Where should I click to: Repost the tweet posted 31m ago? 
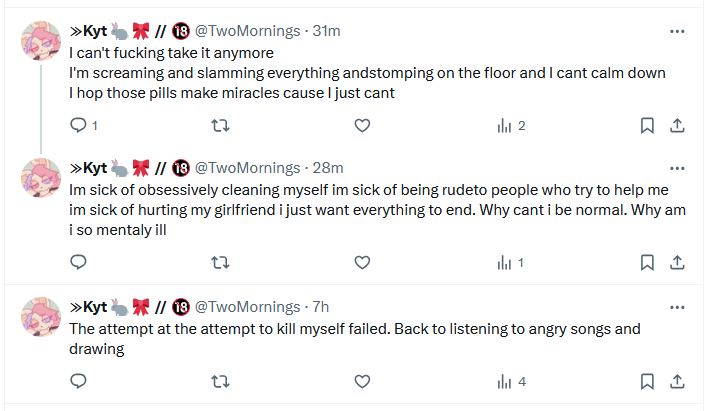(x=221, y=125)
